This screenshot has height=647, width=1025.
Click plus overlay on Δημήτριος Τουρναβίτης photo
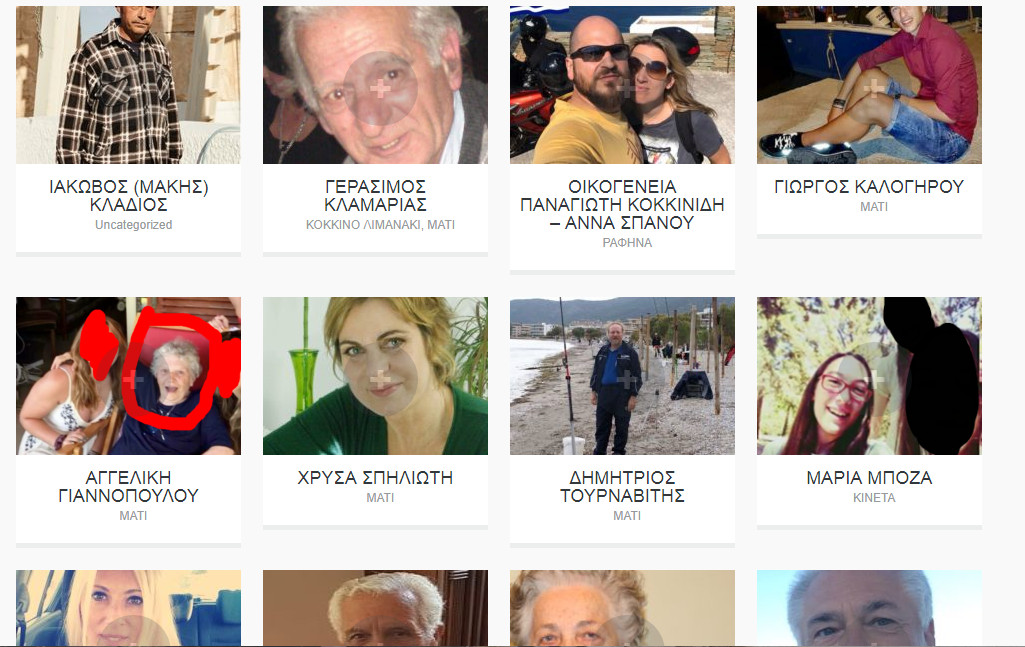coord(627,378)
